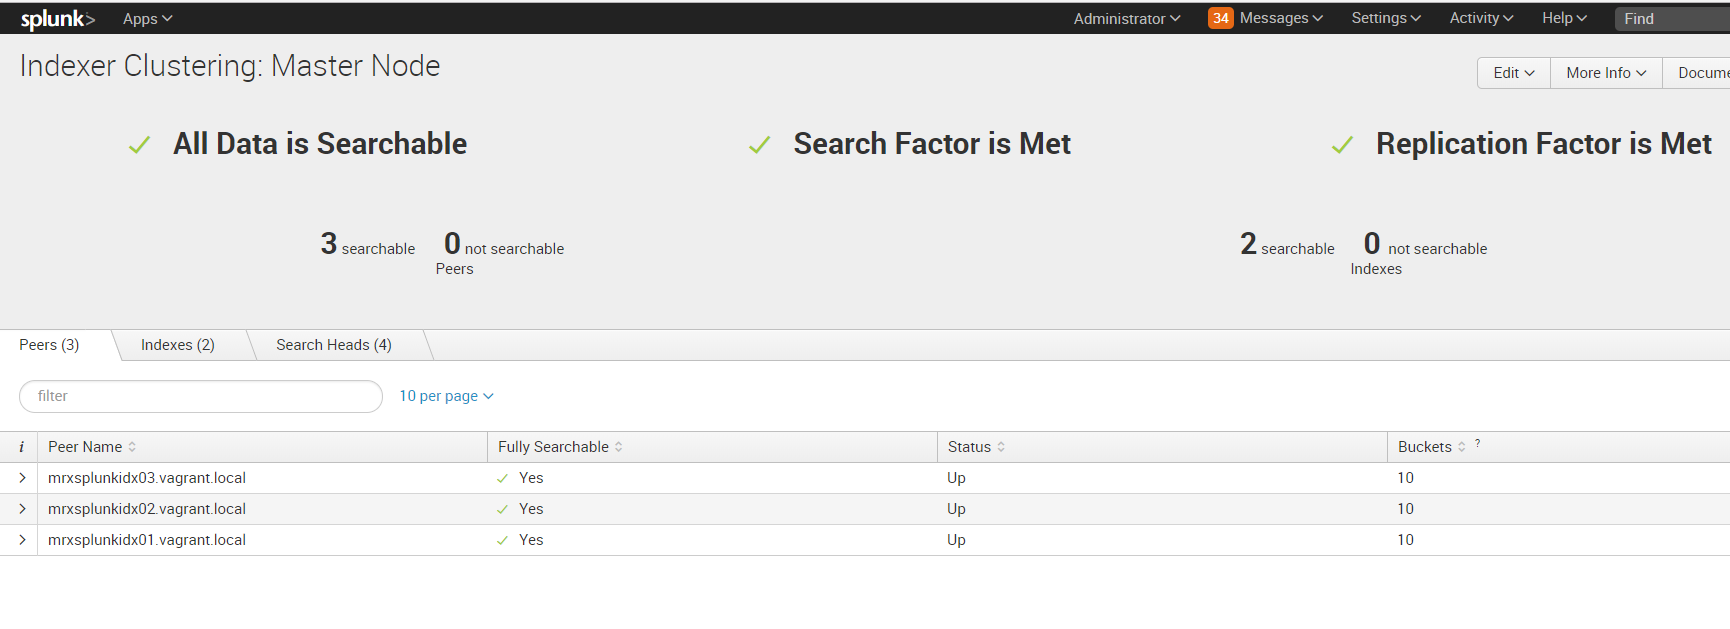Sort by Status column arrows
The height and width of the screenshot is (629, 1730).
click(1001, 447)
